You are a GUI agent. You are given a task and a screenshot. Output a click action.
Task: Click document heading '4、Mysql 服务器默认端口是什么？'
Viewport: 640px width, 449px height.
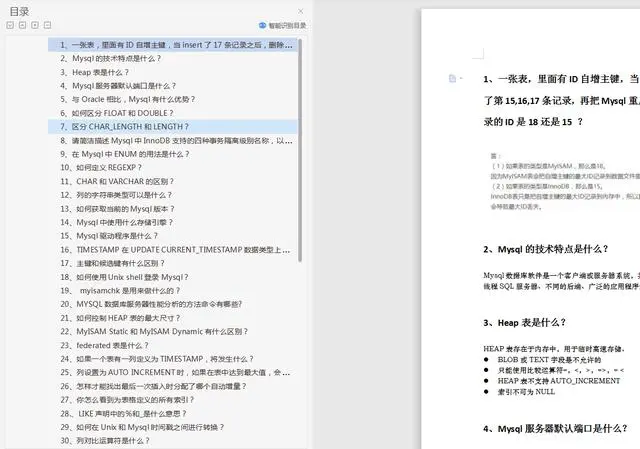(x=555, y=429)
